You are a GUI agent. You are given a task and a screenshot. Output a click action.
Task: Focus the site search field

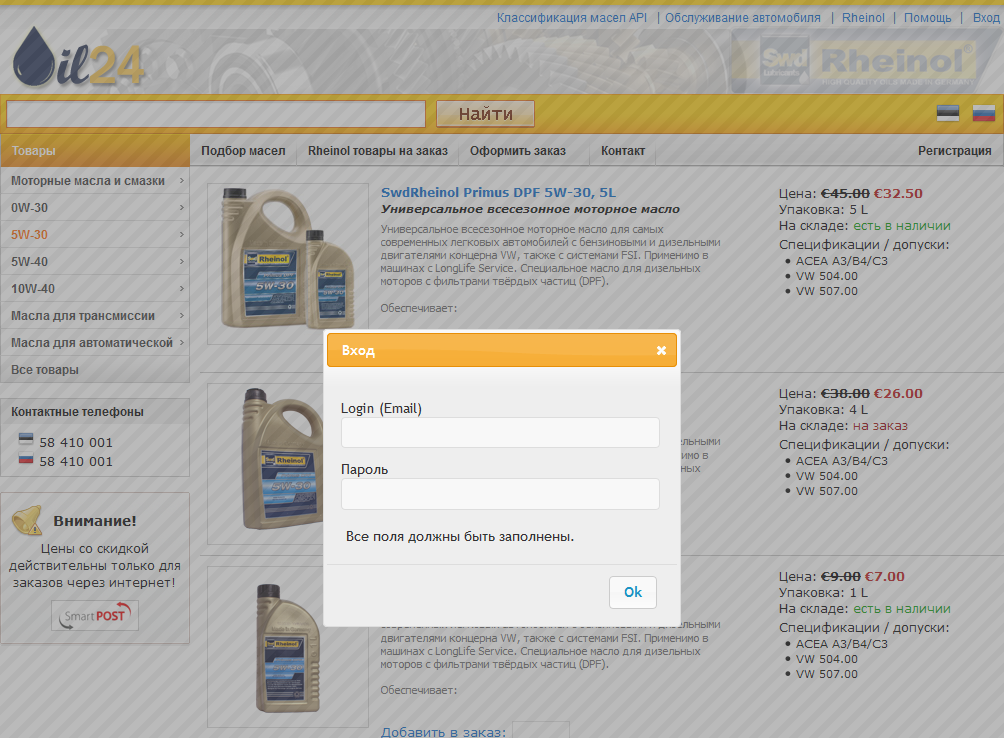[x=216, y=114]
